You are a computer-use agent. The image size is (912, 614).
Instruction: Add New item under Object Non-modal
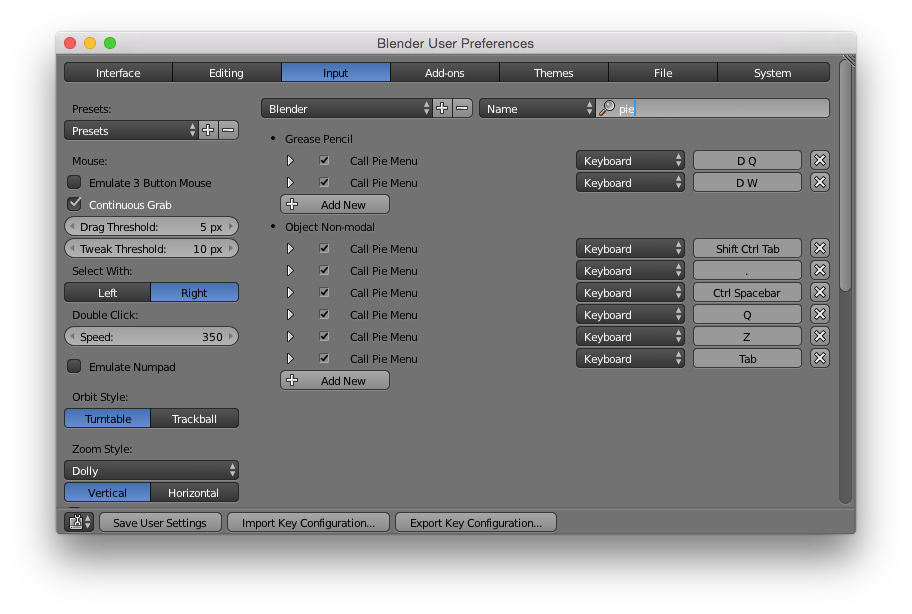point(335,381)
